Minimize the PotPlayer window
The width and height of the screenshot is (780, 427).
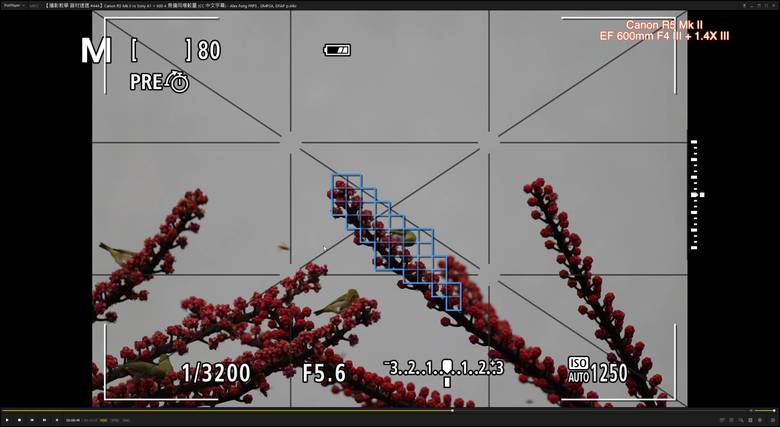pyautogui.click(x=752, y=6)
